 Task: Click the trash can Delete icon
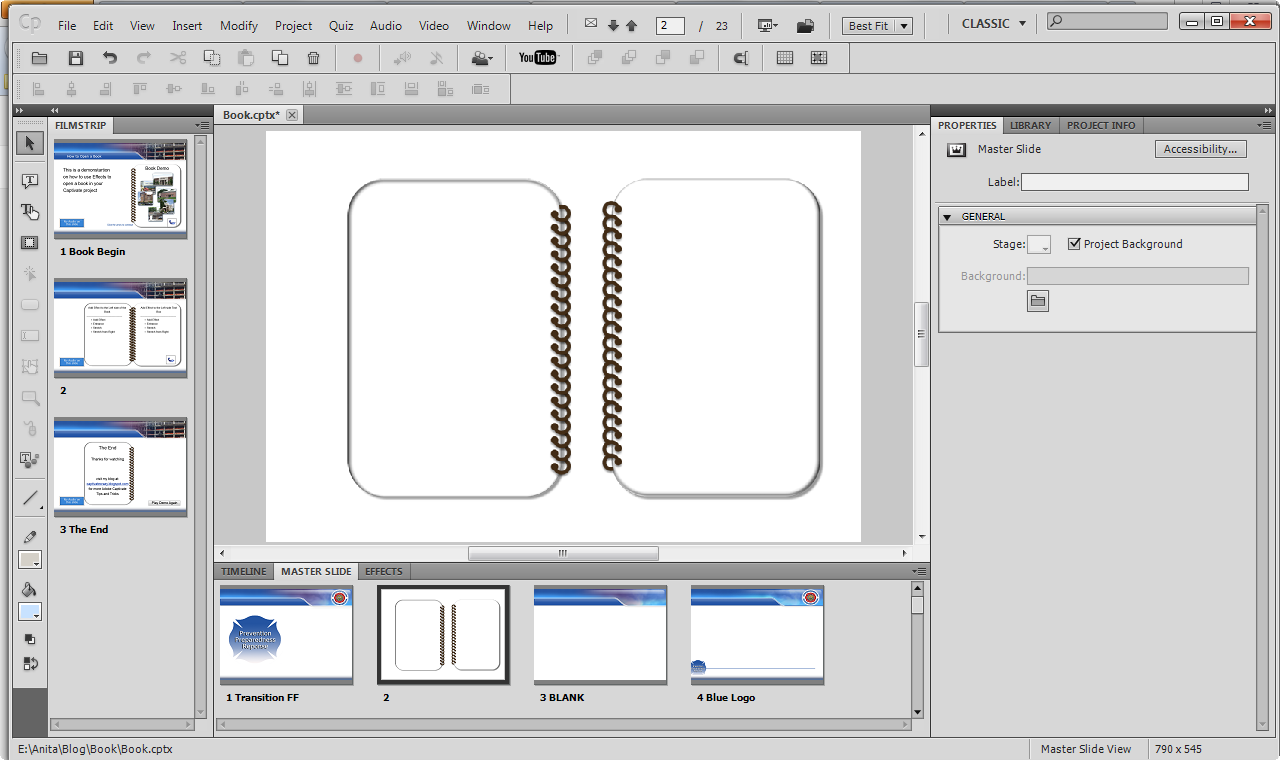point(314,58)
